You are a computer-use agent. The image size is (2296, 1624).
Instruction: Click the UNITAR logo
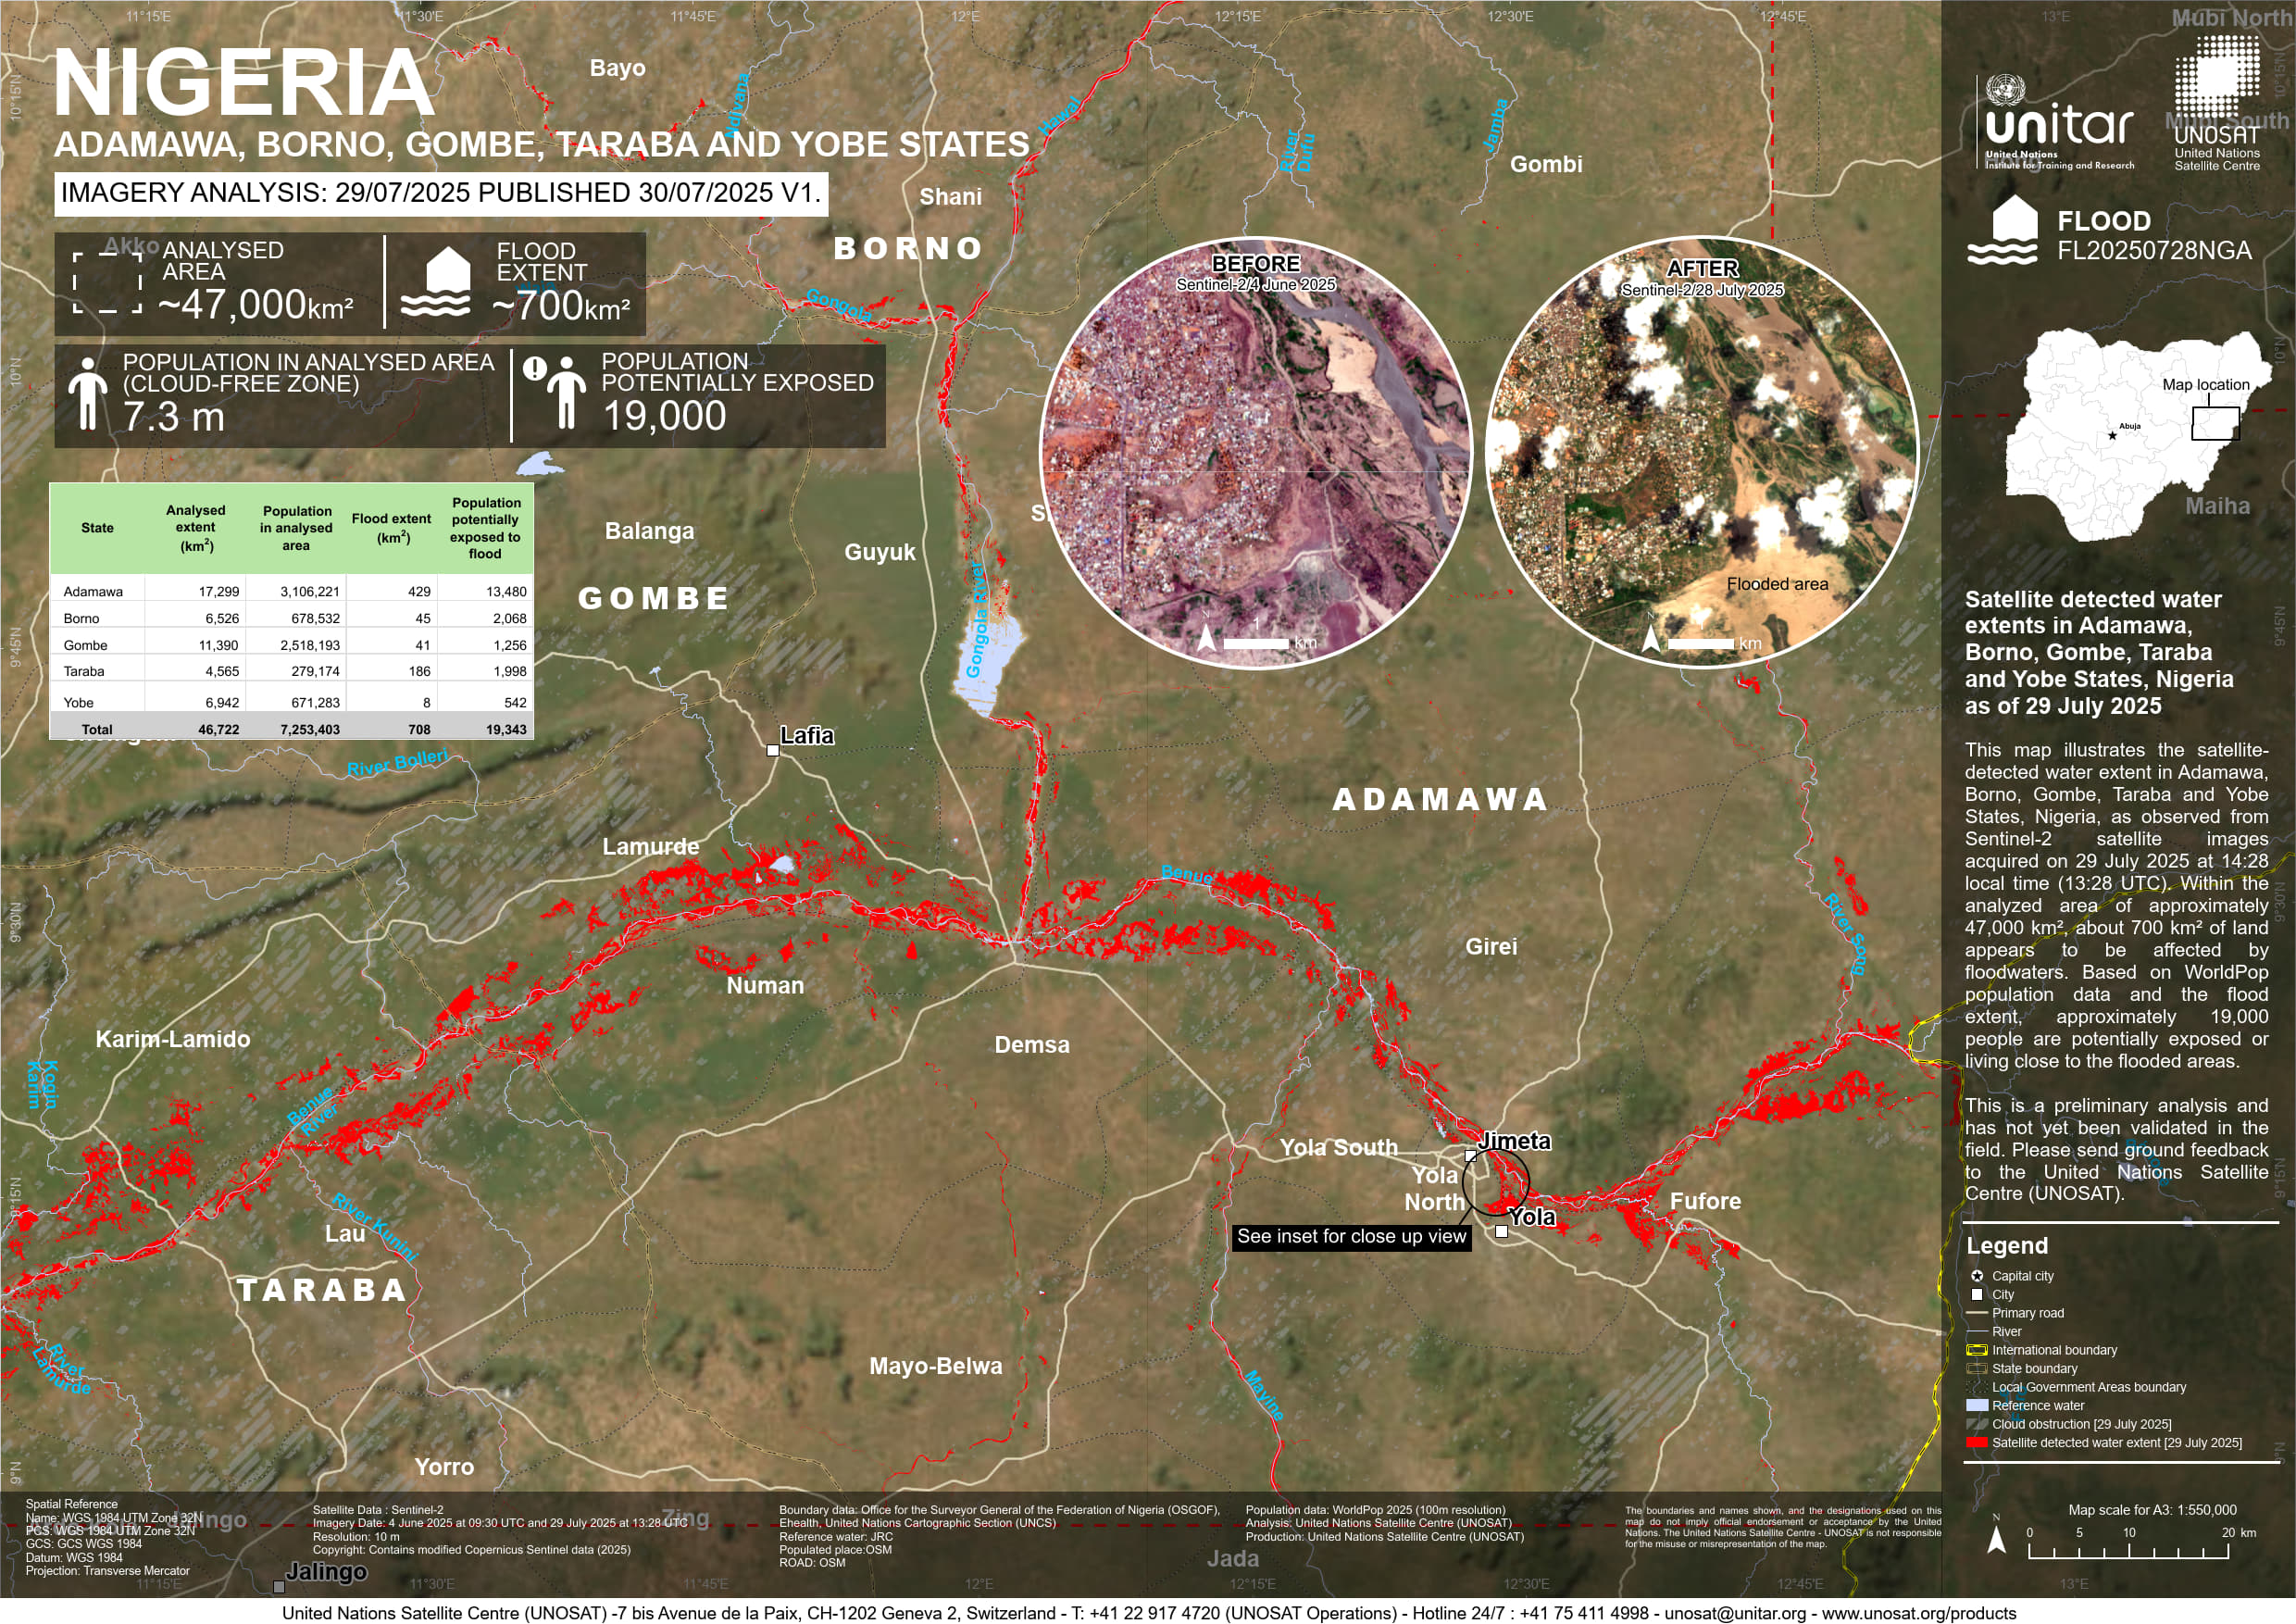(2058, 125)
